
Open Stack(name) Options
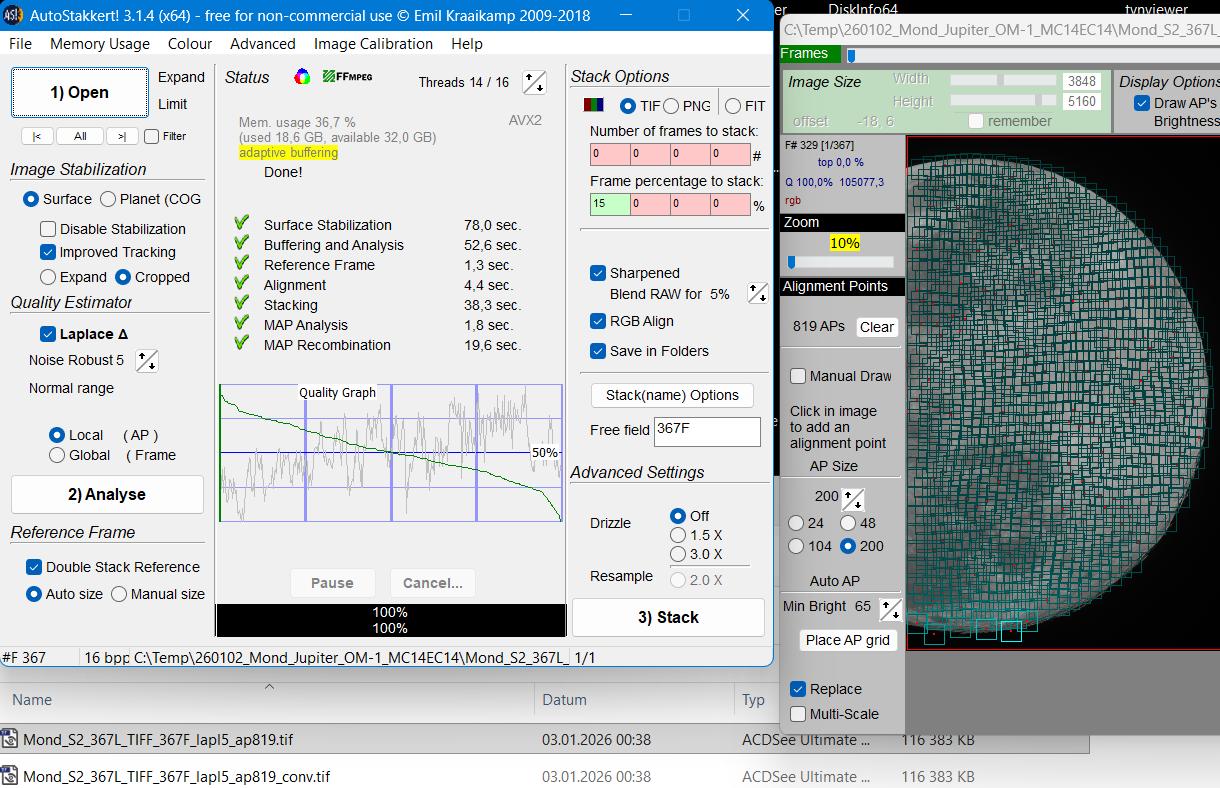(x=672, y=395)
